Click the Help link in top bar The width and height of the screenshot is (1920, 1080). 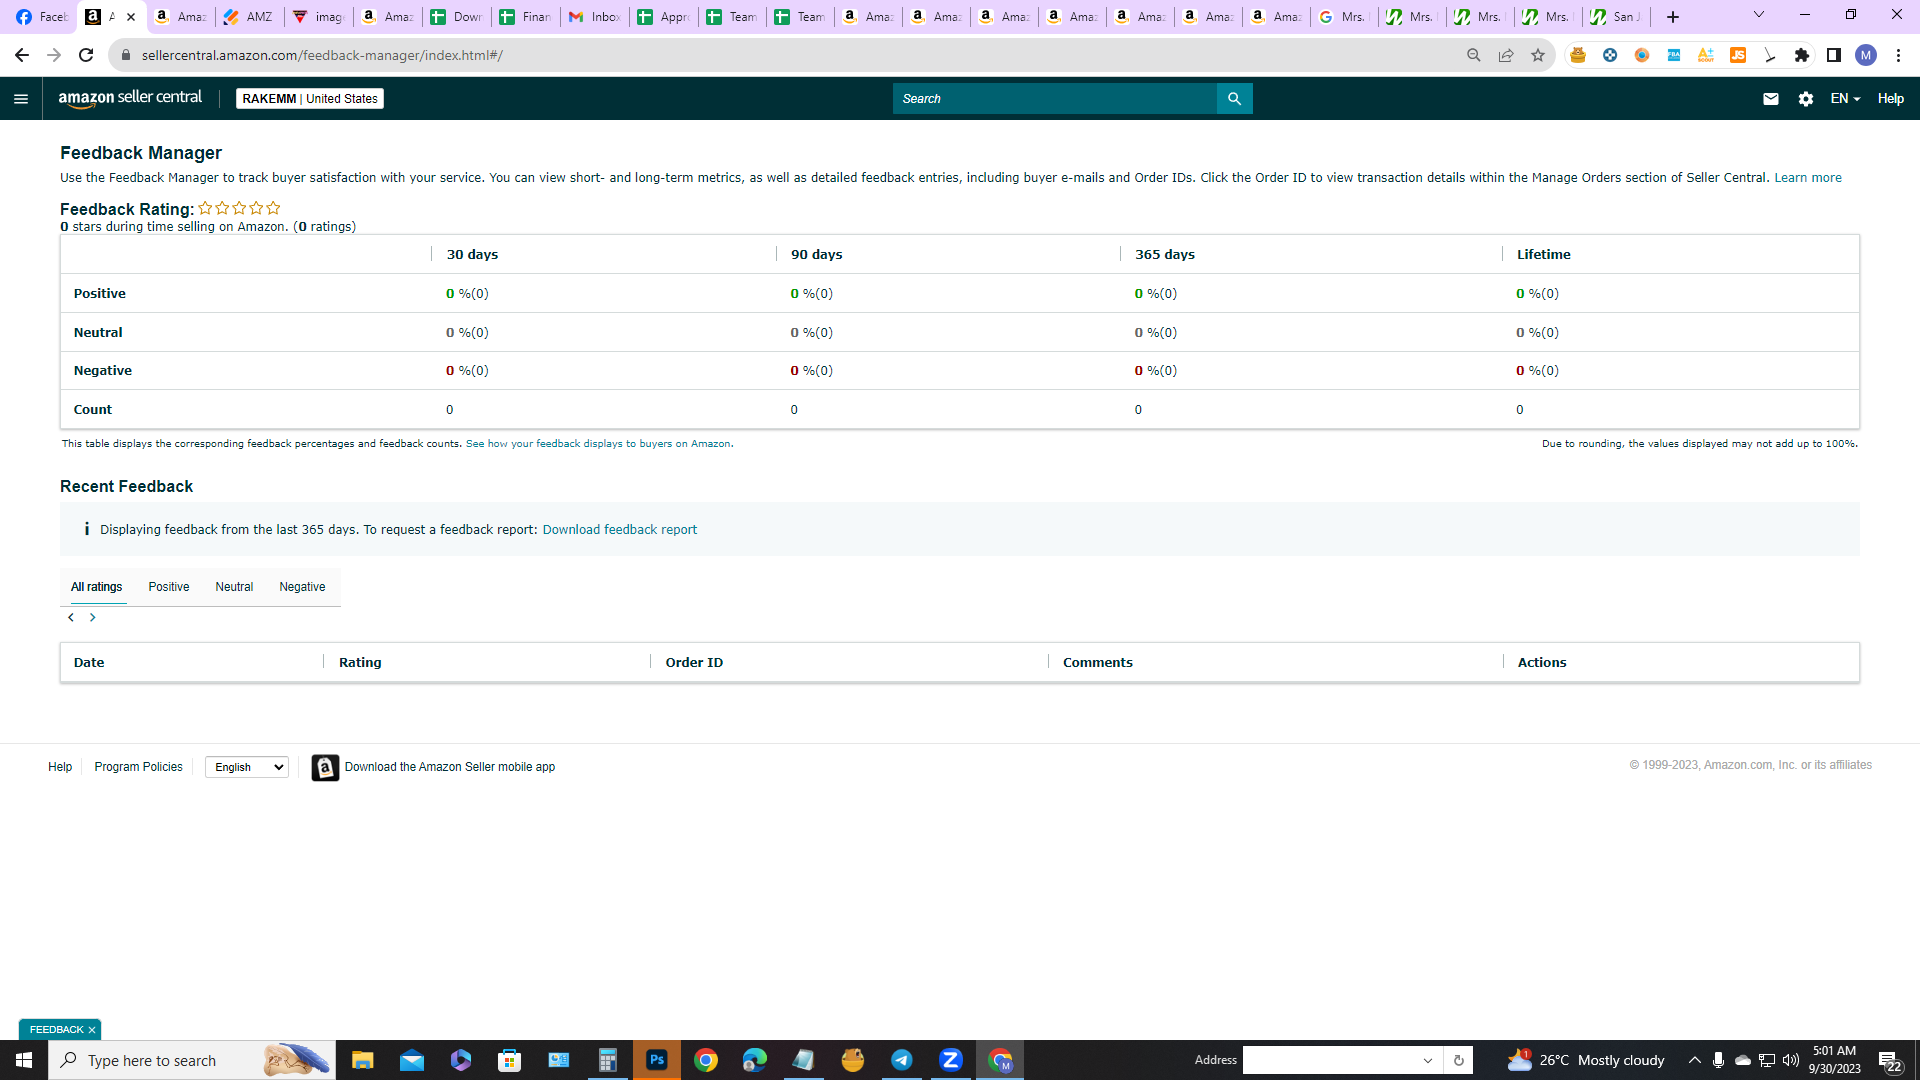[x=1890, y=99]
